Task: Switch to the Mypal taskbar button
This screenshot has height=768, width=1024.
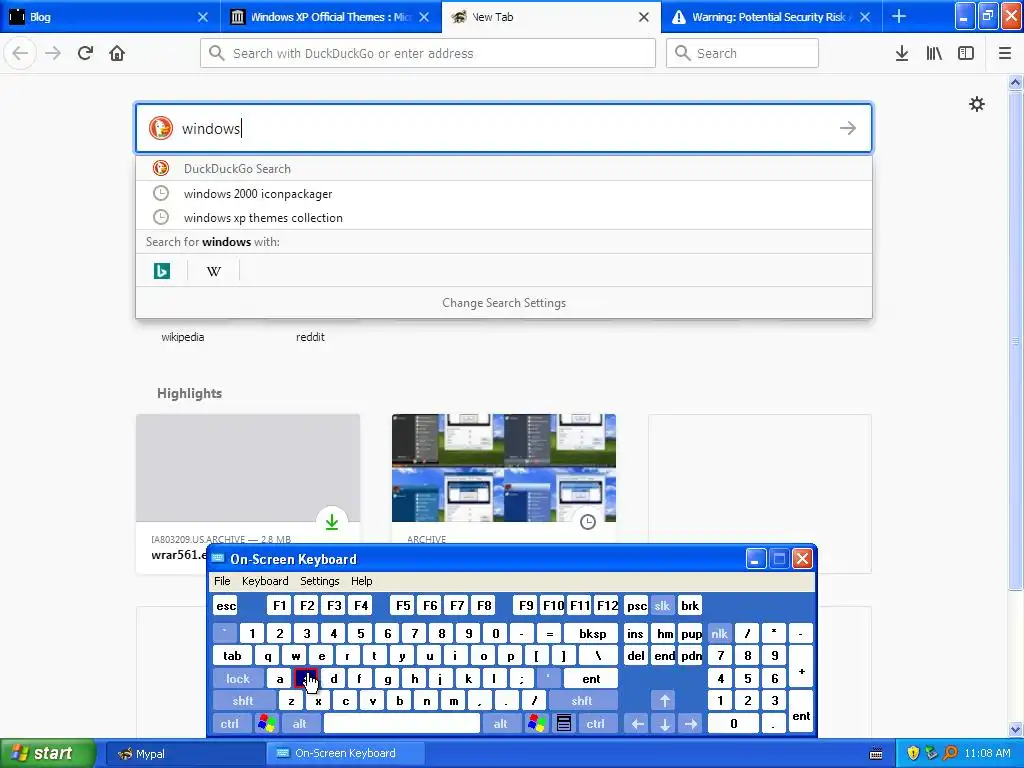Action: 184,753
